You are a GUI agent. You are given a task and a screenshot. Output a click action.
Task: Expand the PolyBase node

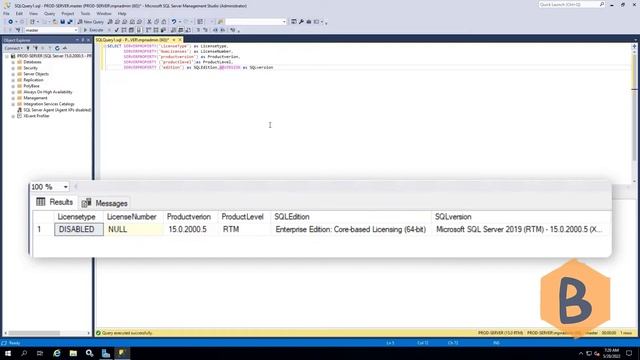13,86
